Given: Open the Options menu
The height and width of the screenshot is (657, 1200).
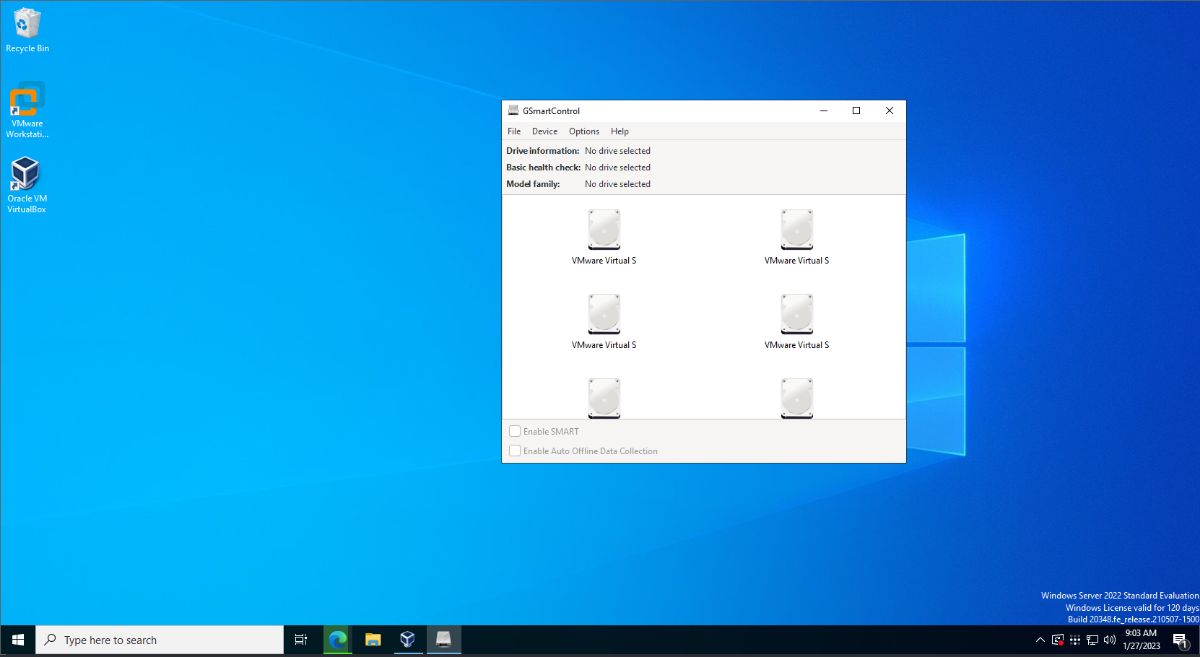Looking at the screenshot, I should tap(583, 131).
